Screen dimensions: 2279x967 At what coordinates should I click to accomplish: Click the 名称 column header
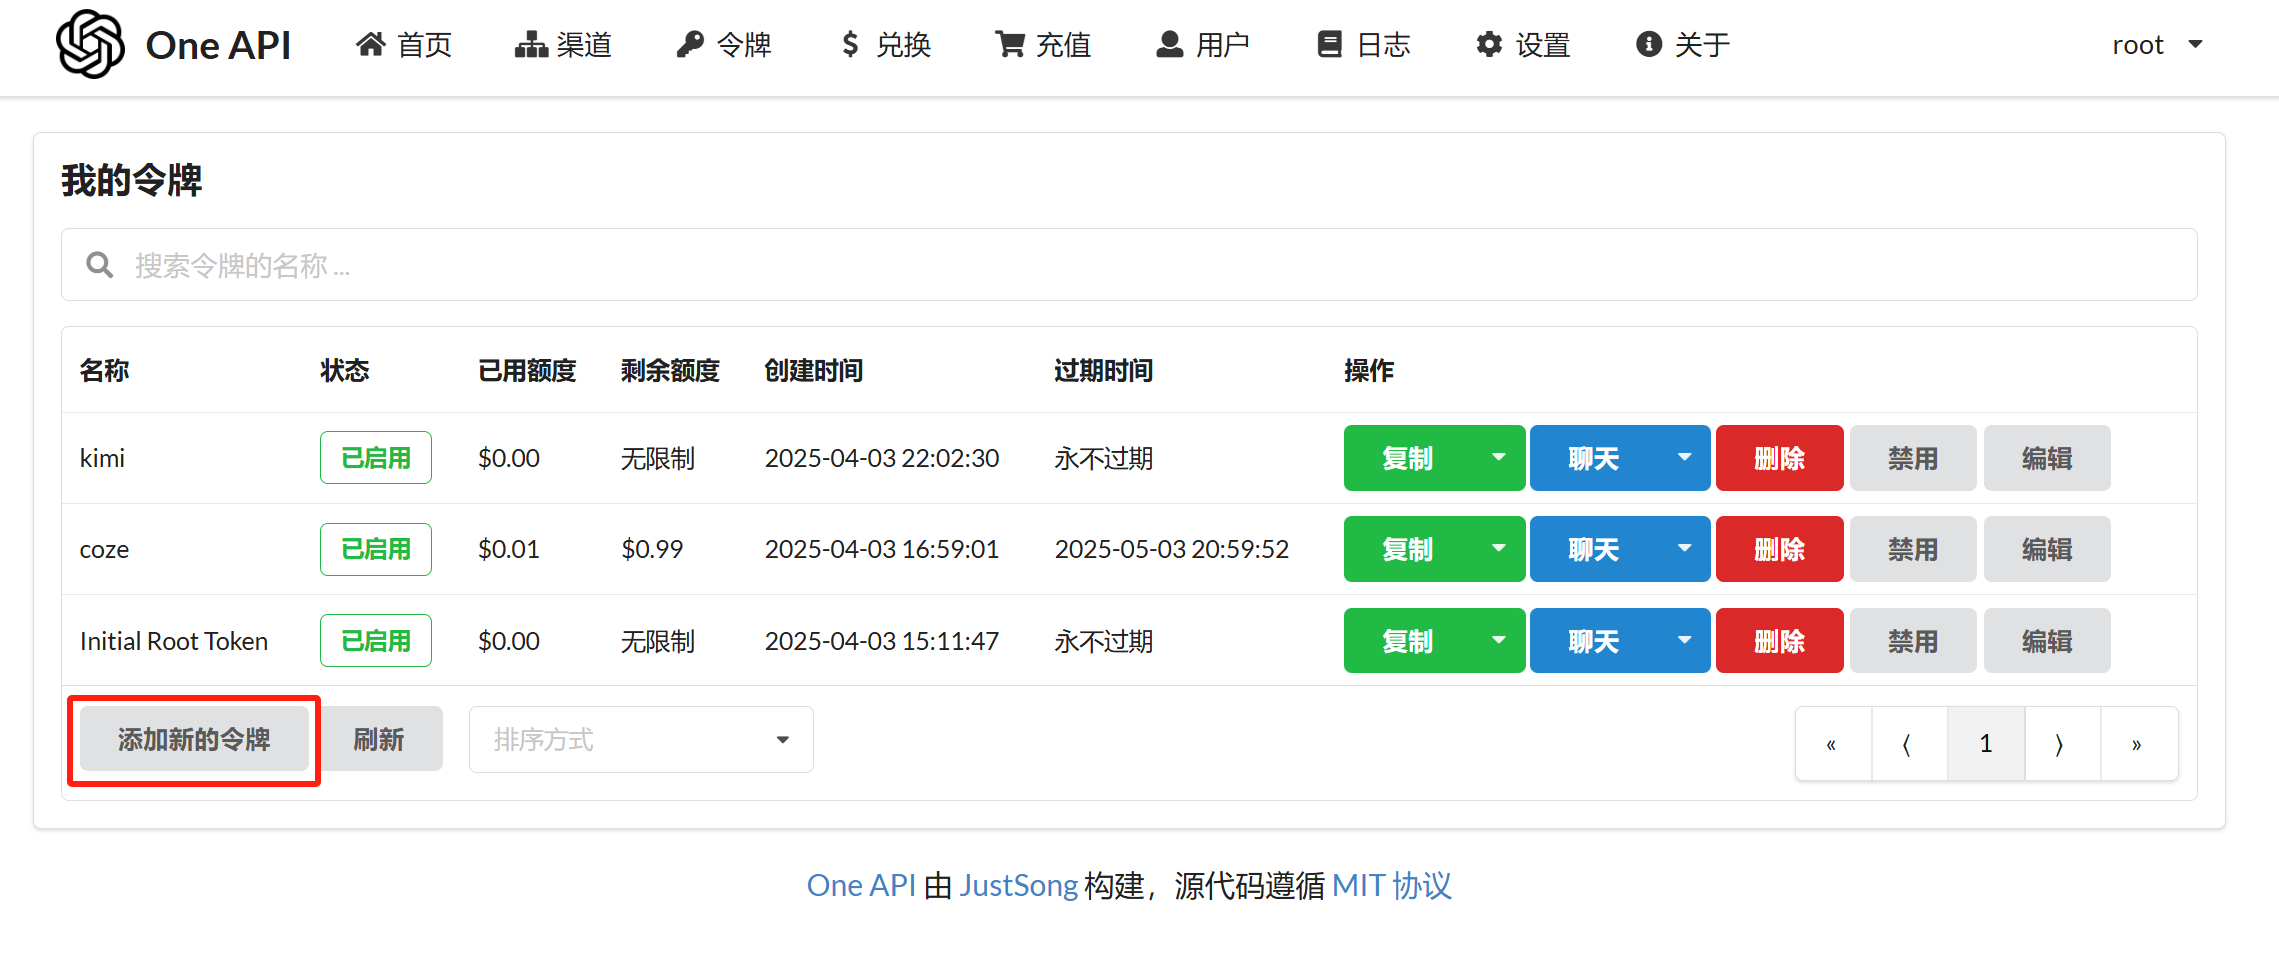click(x=105, y=370)
